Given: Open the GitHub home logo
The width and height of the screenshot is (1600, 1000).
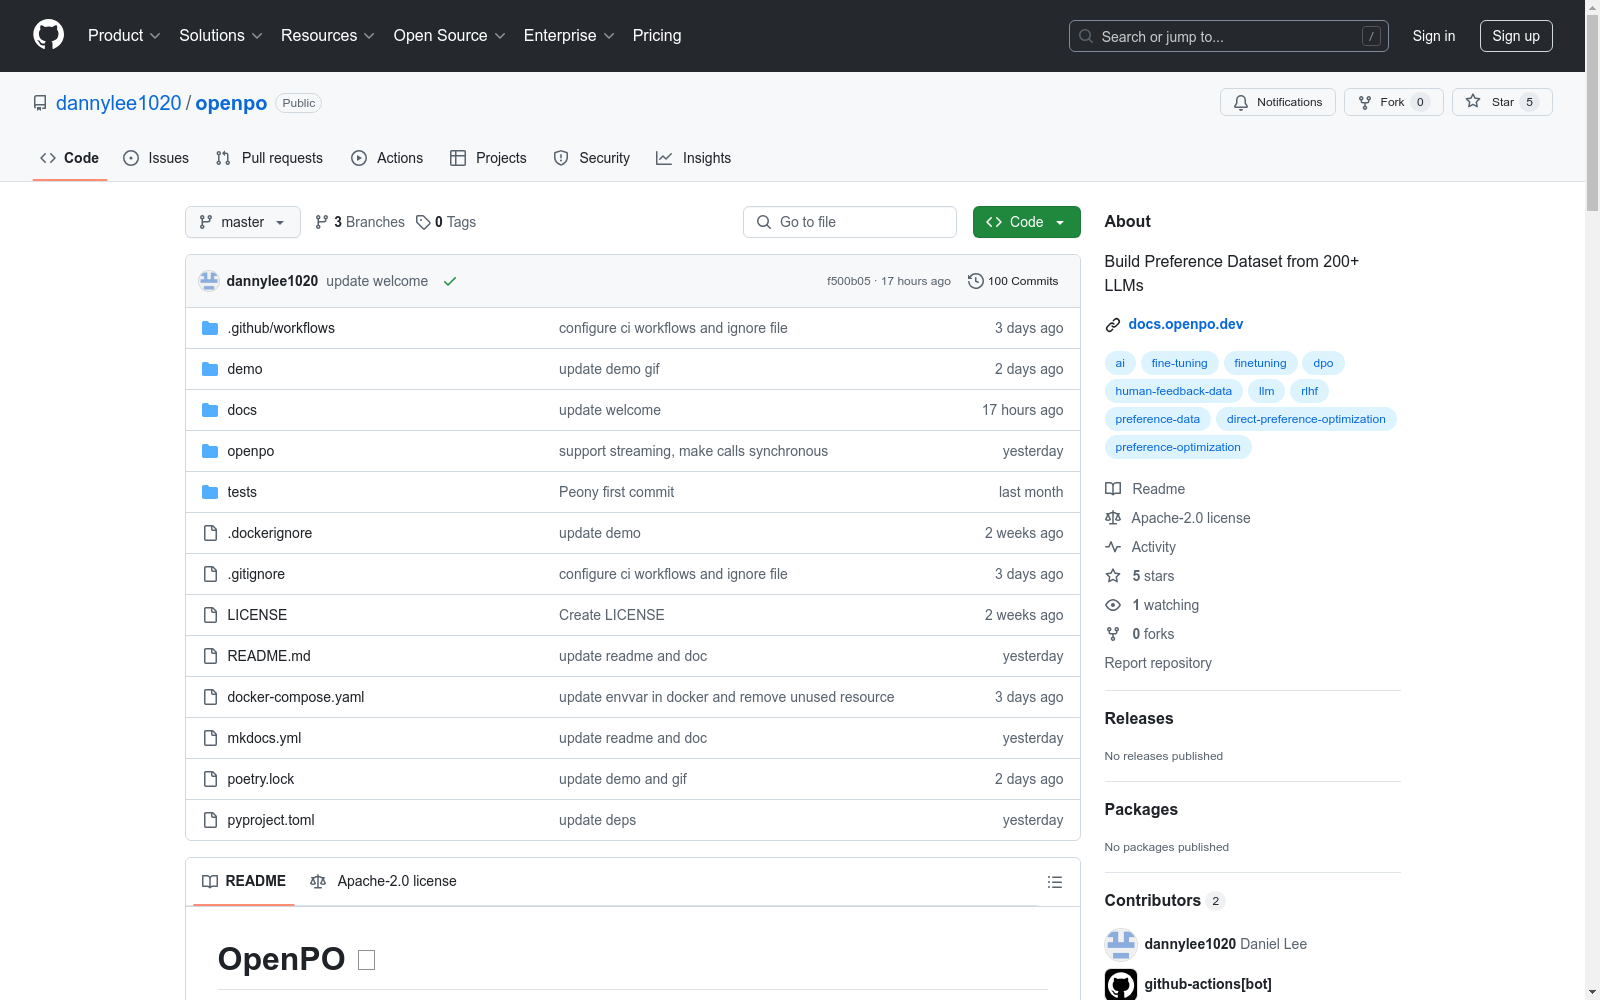Looking at the screenshot, I should click(x=48, y=35).
